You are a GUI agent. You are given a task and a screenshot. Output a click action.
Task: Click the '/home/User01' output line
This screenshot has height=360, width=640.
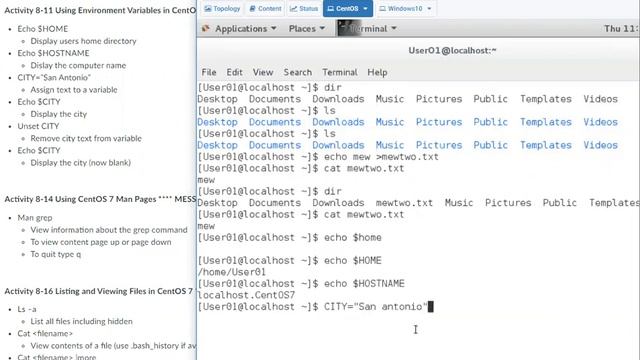232,272
